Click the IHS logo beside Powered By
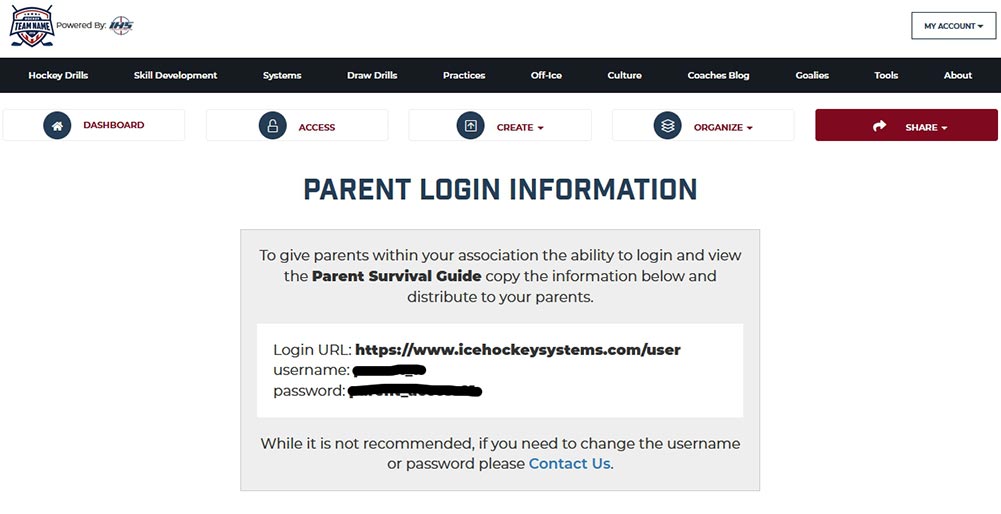Viewport: 1001px width, 514px height. pyautogui.click(x=120, y=25)
